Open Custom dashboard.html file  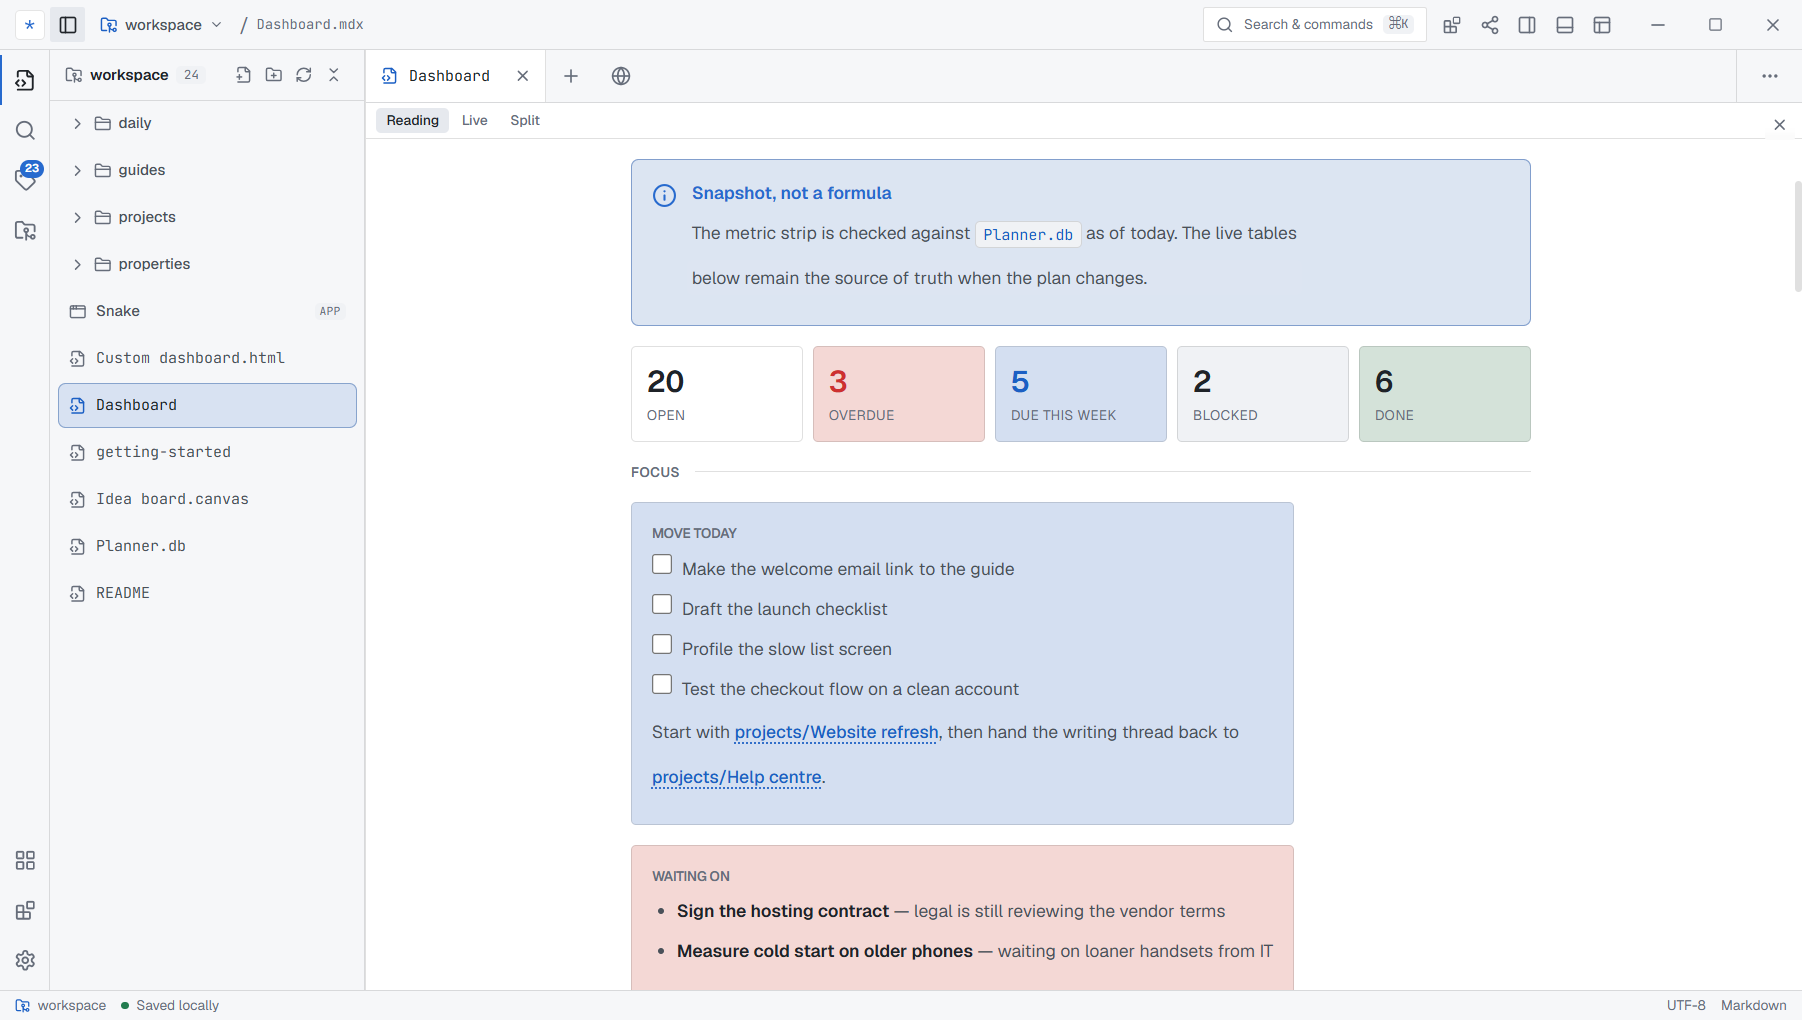(x=207, y=358)
